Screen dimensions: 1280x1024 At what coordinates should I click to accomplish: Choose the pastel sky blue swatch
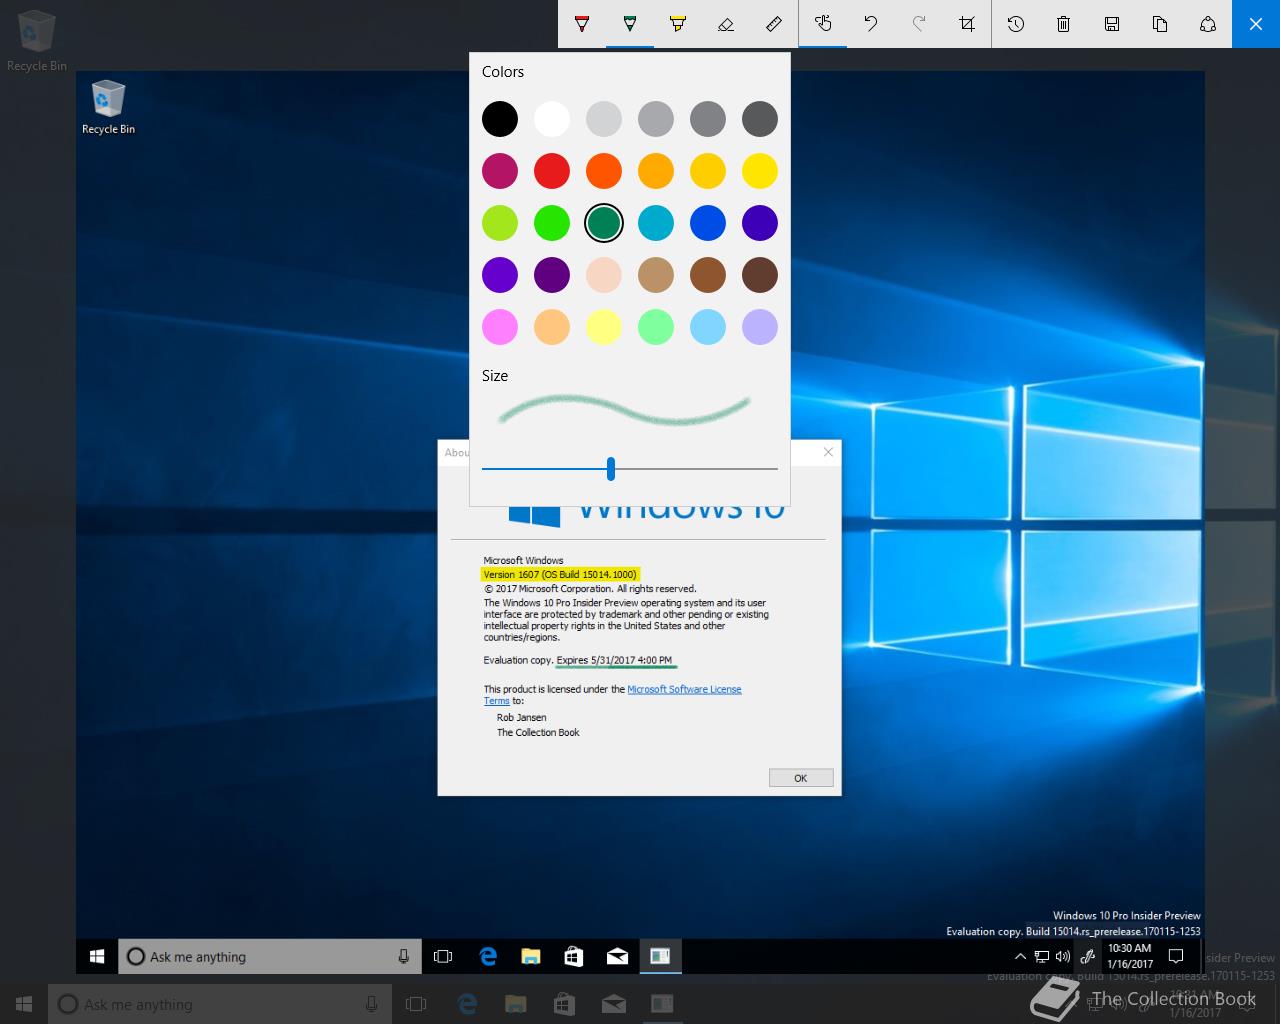pyautogui.click(x=708, y=327)
